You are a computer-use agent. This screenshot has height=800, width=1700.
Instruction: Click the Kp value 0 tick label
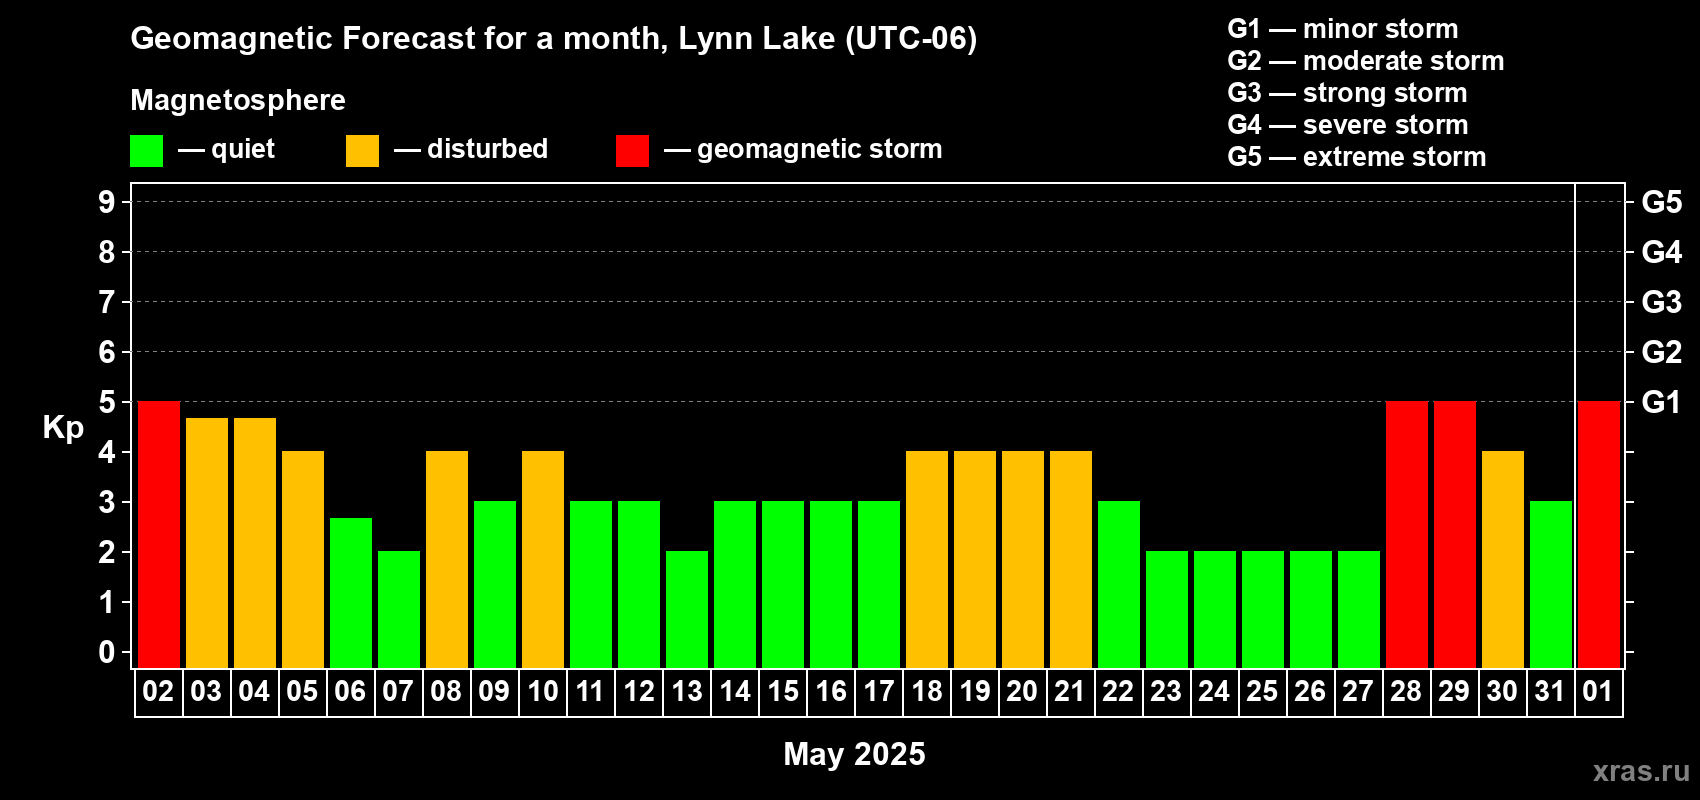click(107, 652)
